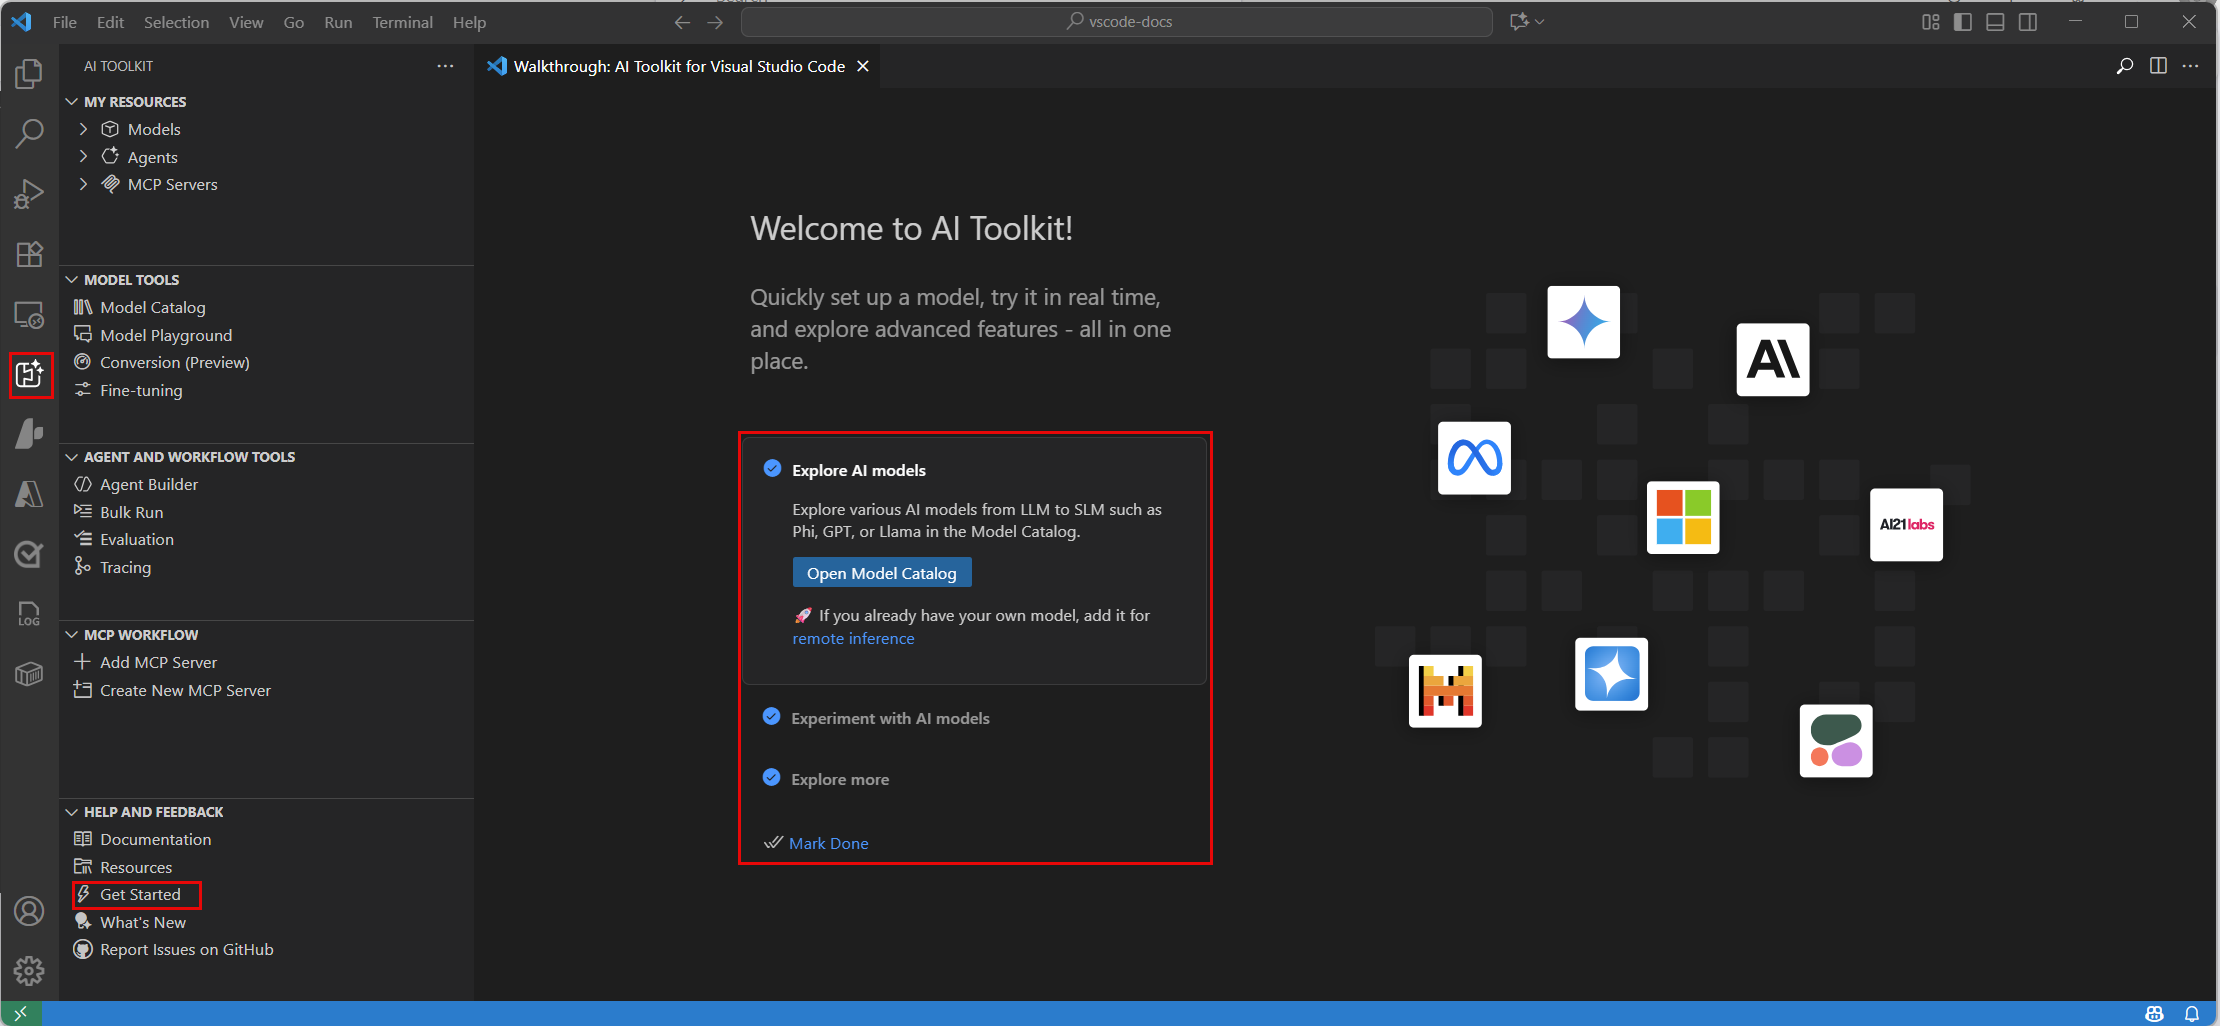Open the AI Toolkit activity bar icon
Image resolution: width=2220 pixels, height=1026 pixels.
30,375
